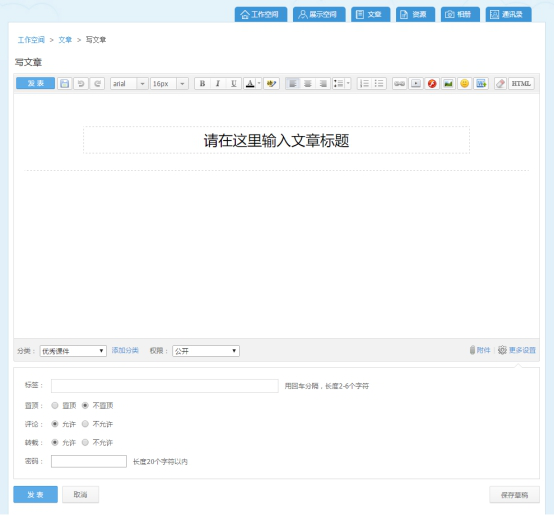Insert an image with picture icon
This screenshot has width=554, height=516.
click(x=448, y=84)
